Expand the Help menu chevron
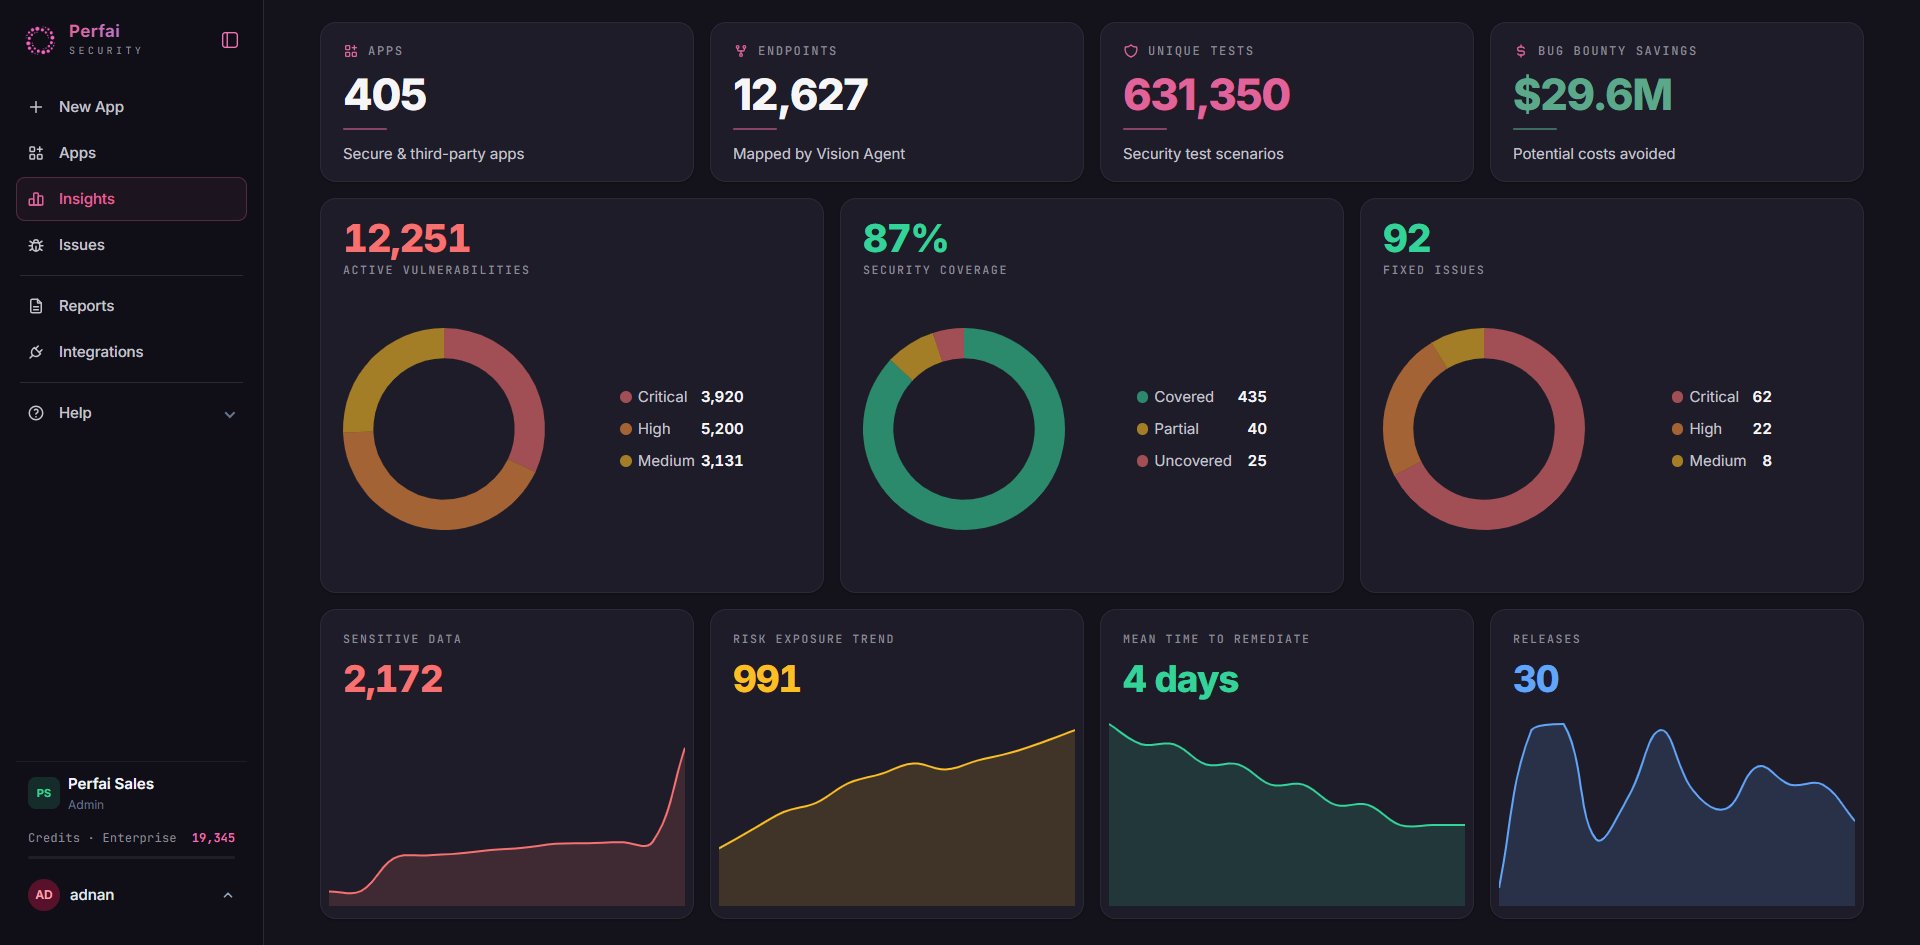This screenshot has width=1920, height=945. tap(230, 414)
